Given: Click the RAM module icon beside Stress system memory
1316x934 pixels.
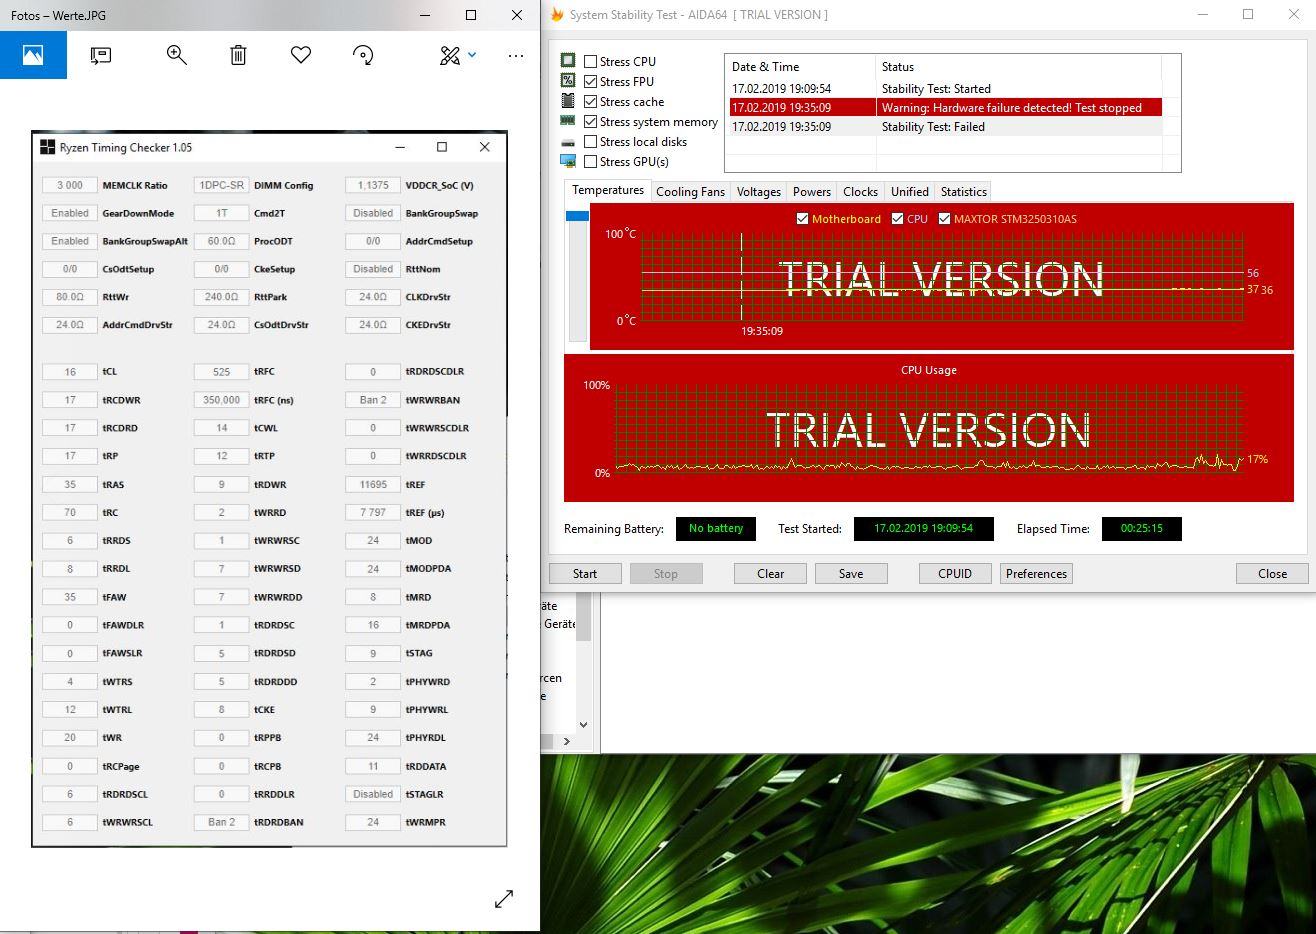Looking at the screenshot, I should tap(568, 121).
